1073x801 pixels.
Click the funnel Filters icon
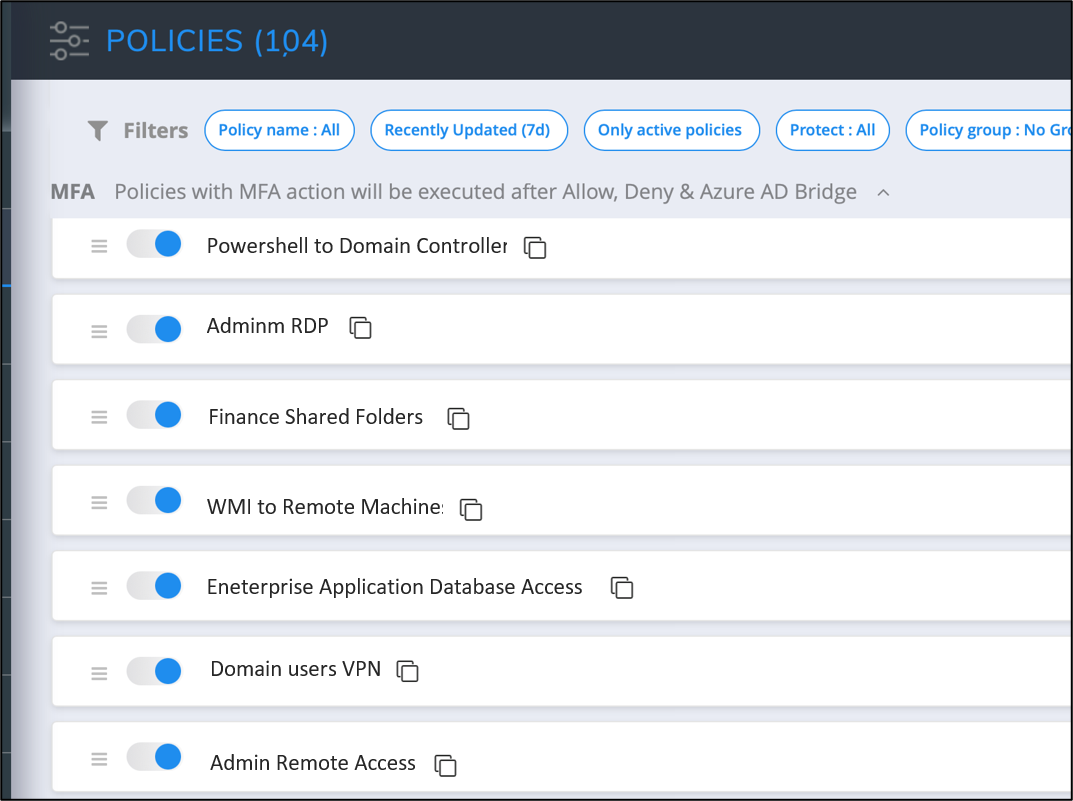97,131
